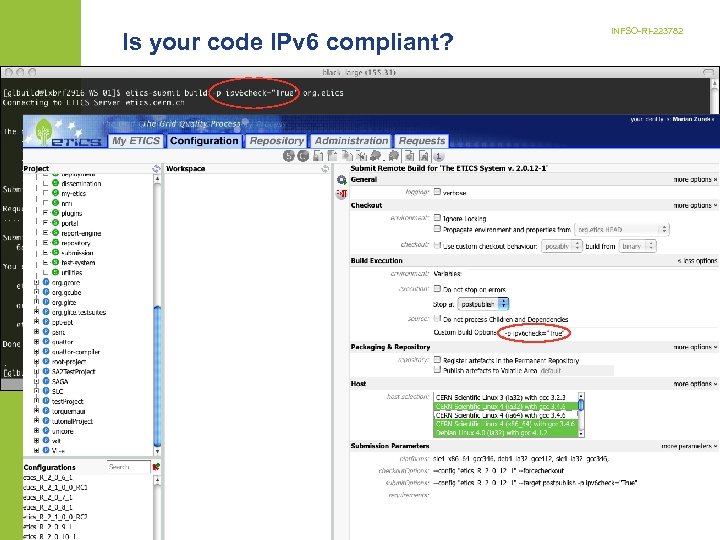The image size is (720, 540).
Task: Enable Do not stop on errors
Action: 437,289
